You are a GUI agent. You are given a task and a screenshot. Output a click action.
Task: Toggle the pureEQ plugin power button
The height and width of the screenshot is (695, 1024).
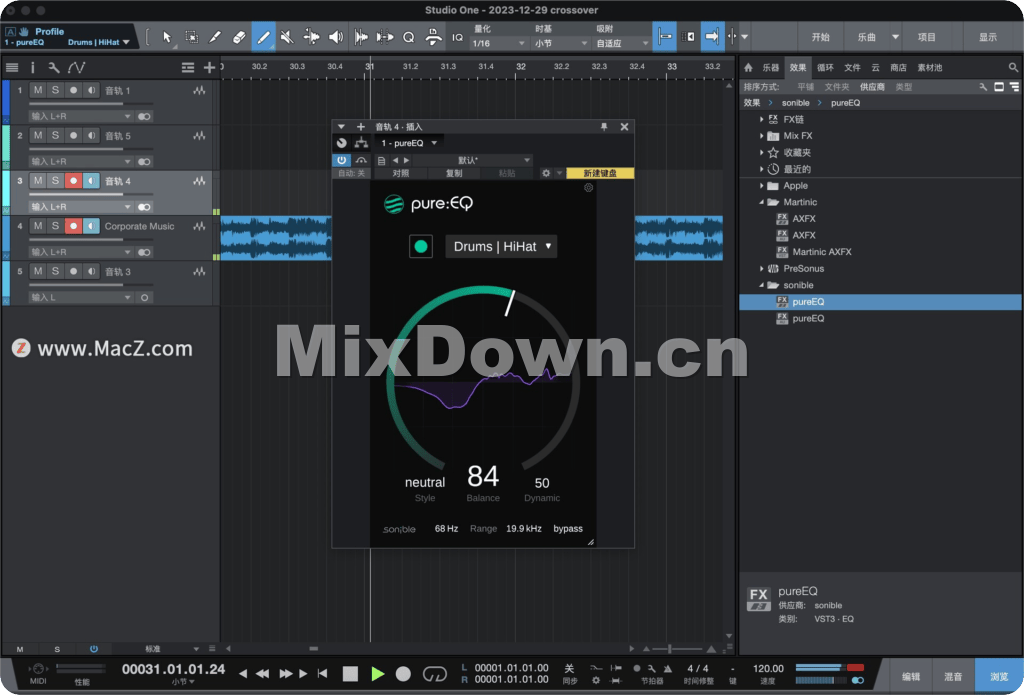coord(342,160)
